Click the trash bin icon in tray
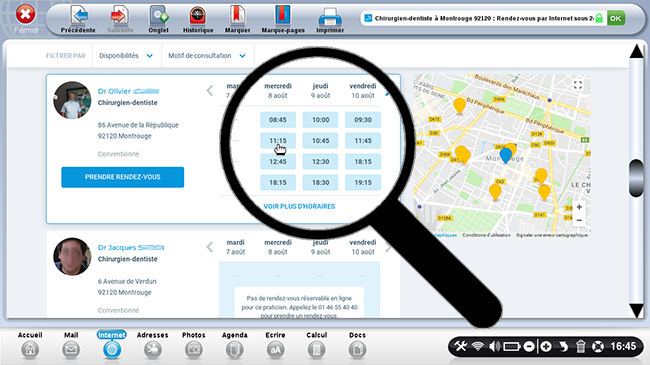650x365 pixels. pyautogui.click(x=580, y=346)
